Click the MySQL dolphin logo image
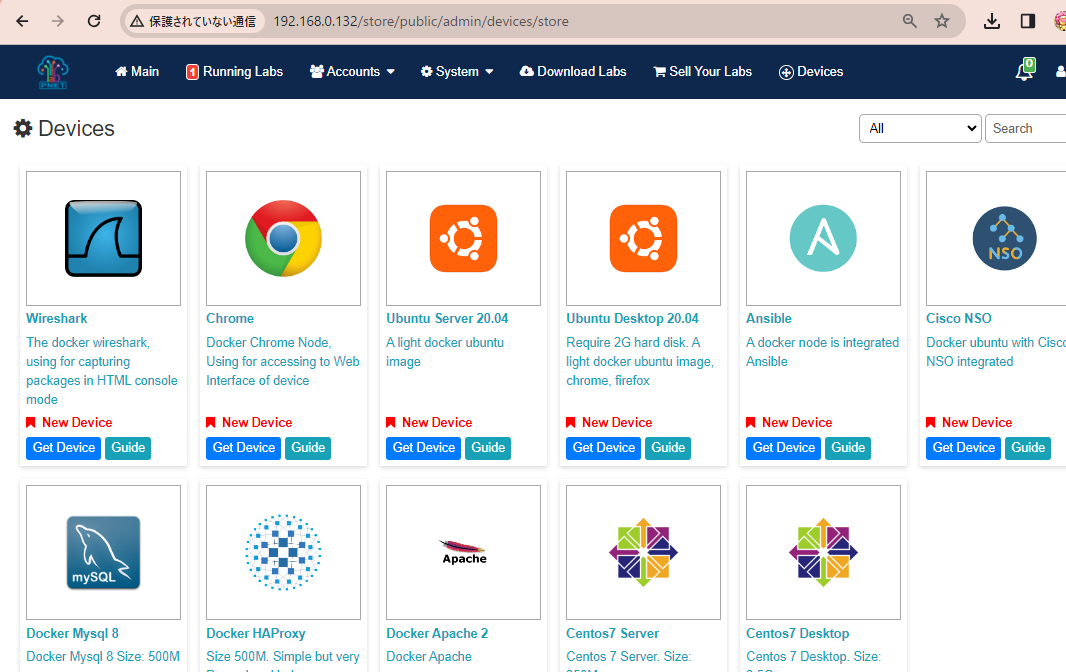This screenshot has height=672, width=1066. point(103,552)
